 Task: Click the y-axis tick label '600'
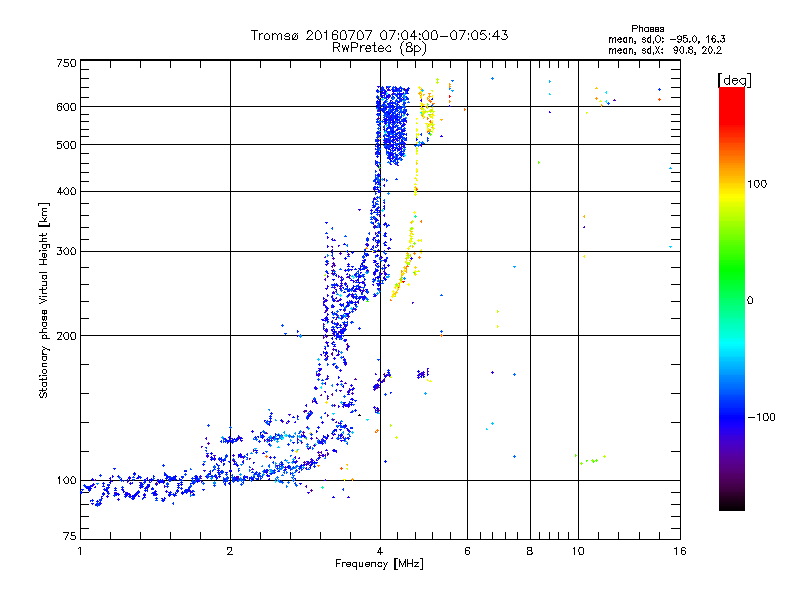(x=66, y=107)
